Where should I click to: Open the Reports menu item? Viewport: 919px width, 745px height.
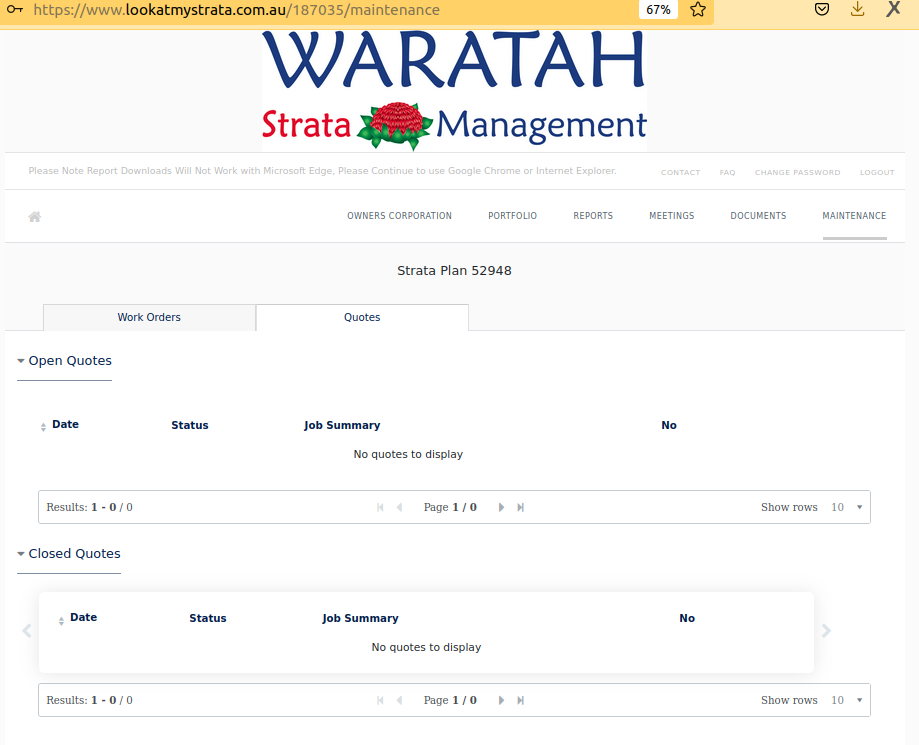click(593, 216)
